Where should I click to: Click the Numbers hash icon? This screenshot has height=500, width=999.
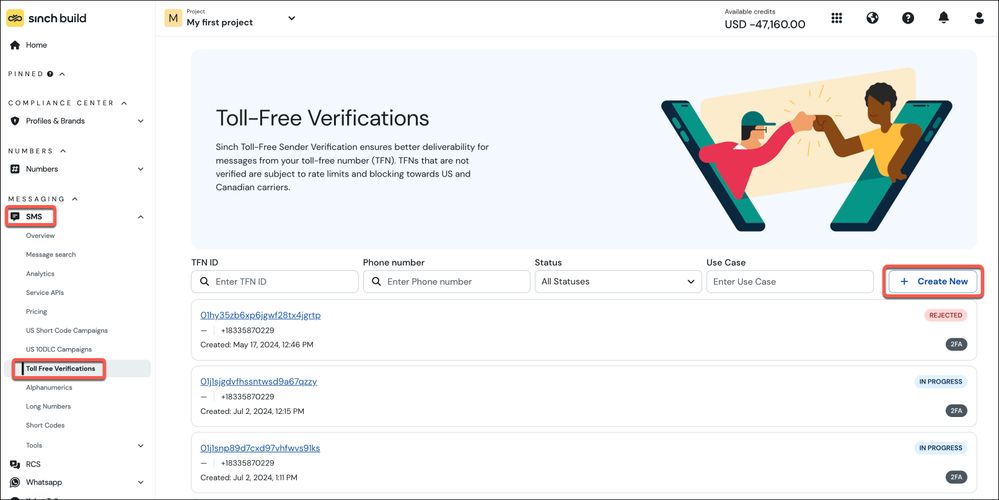tap(15, 169)
